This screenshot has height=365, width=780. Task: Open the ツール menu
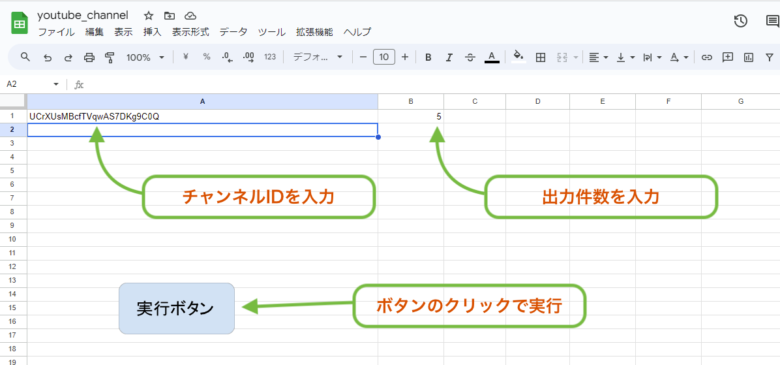[x=272, y=32]
